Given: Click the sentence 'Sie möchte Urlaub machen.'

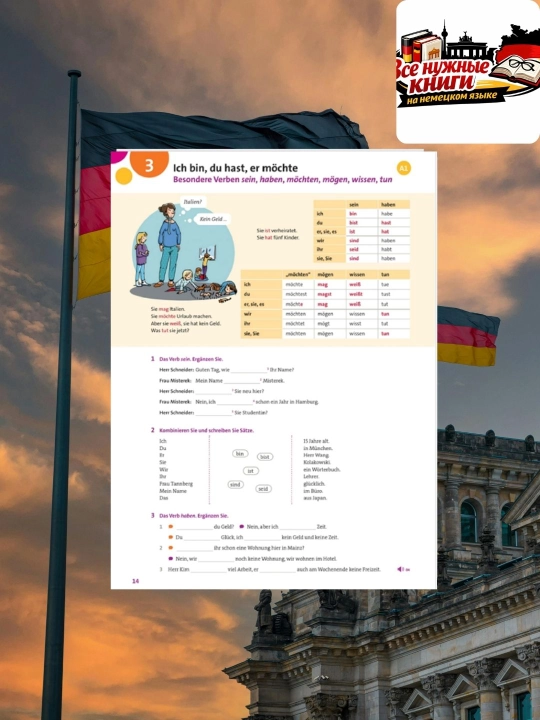Looking at the screenshot, I should [x=181, y=316].
